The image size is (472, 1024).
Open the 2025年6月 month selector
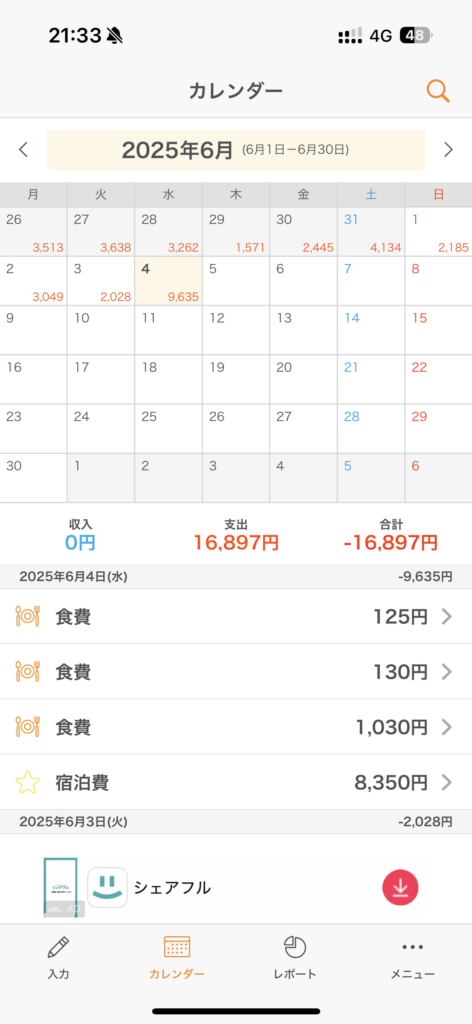pos(236,150)
